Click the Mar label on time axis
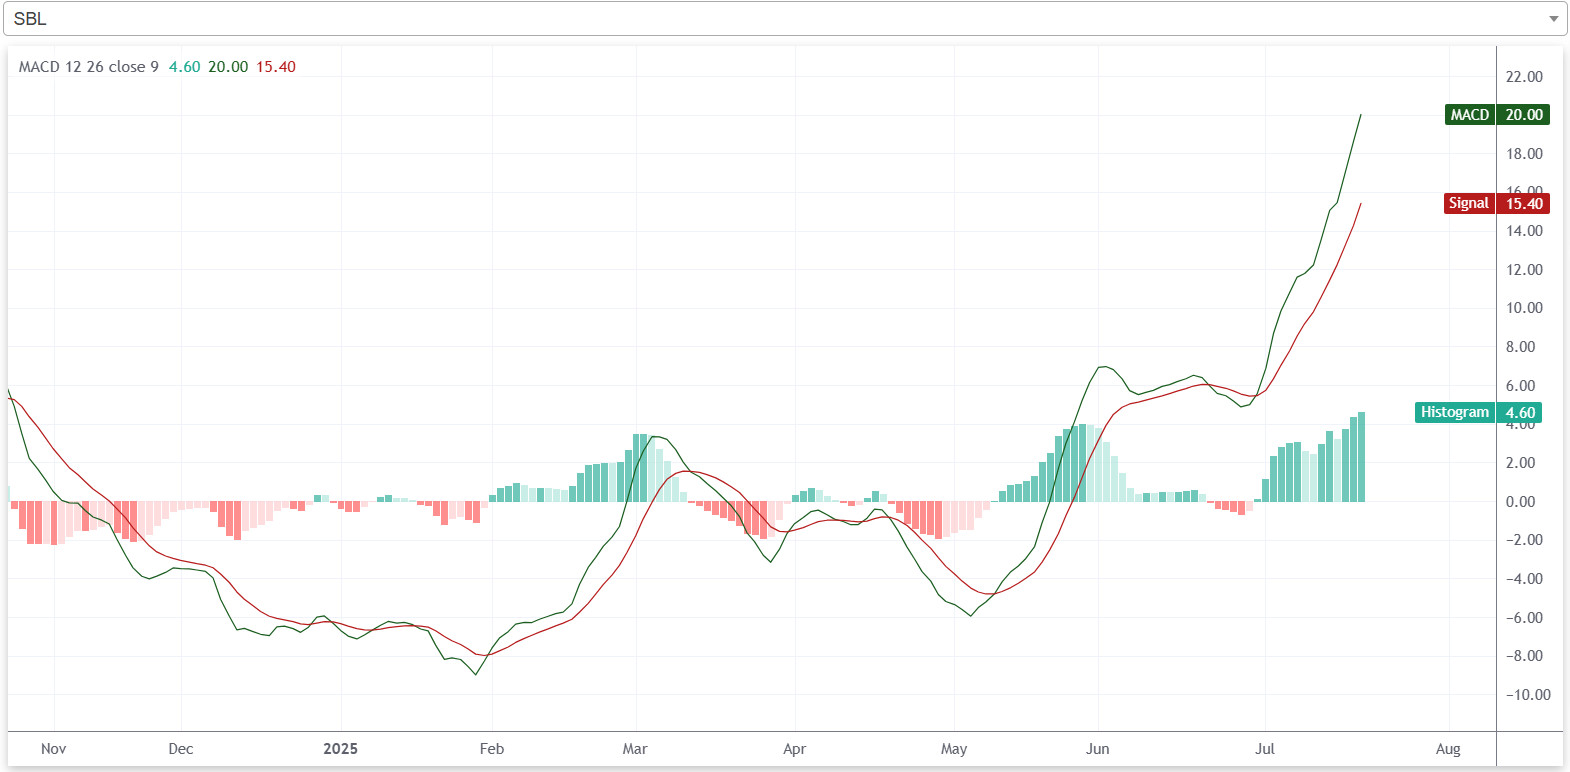Screen dimensions: 1570x772 click(635, 749)
